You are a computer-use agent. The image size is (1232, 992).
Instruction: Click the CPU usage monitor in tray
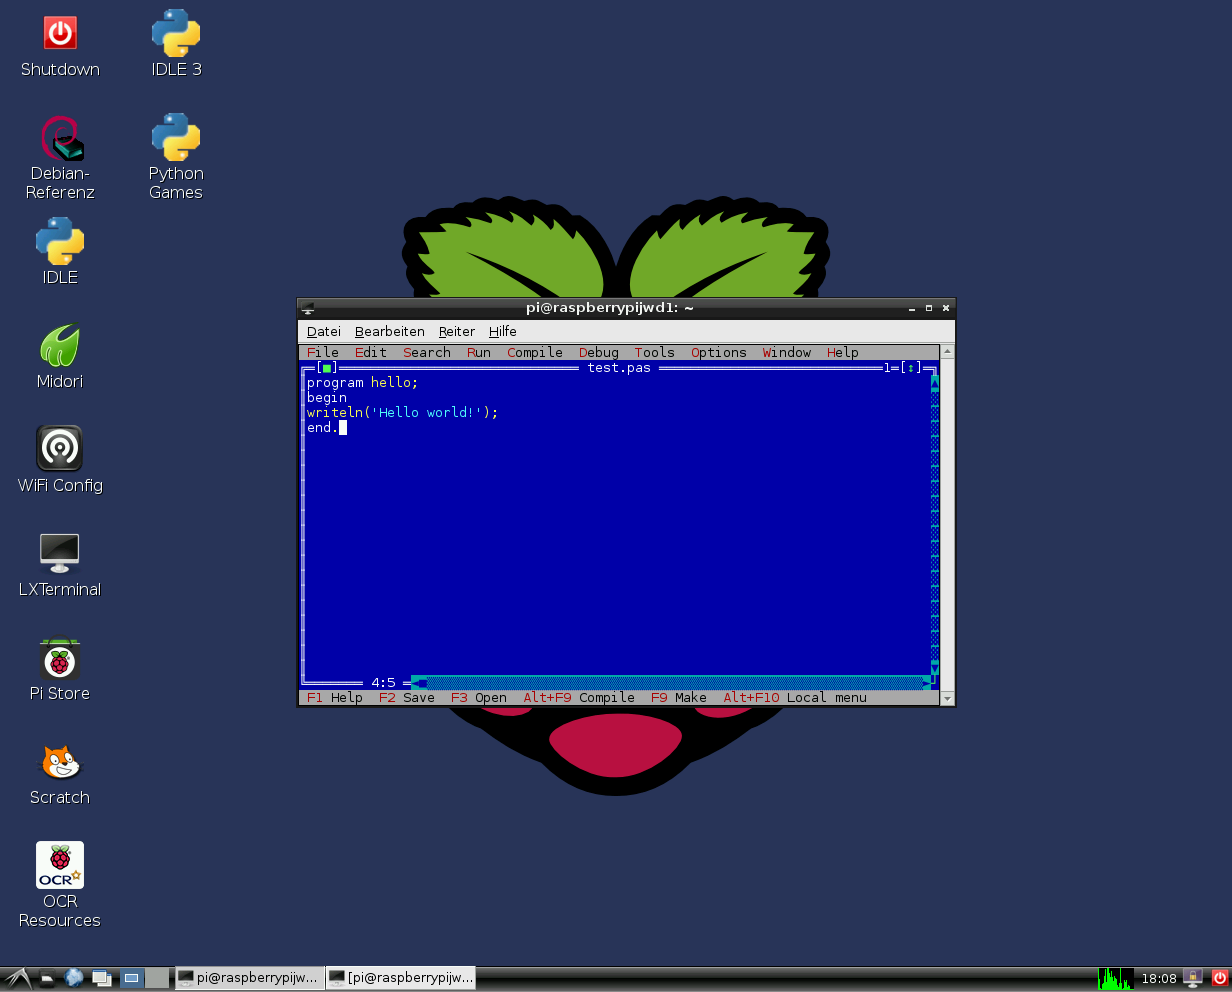coord(1115,978)
